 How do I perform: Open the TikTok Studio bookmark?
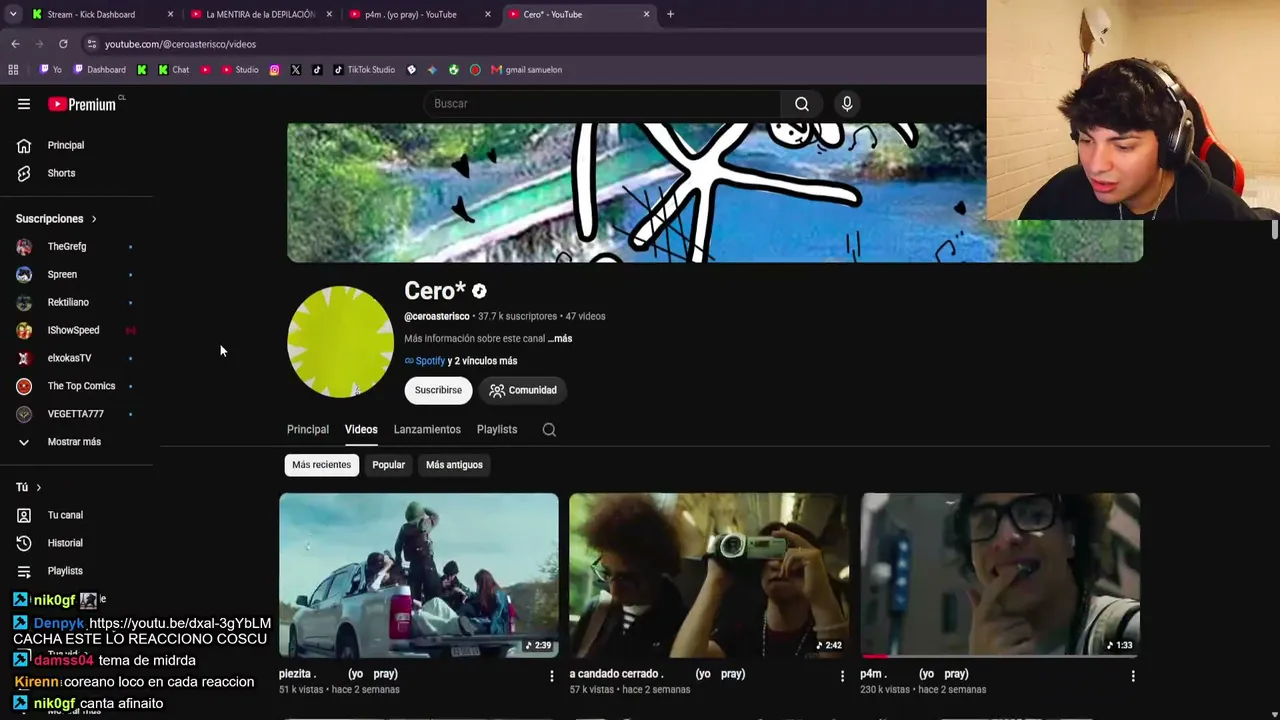(x=364, y=70)
